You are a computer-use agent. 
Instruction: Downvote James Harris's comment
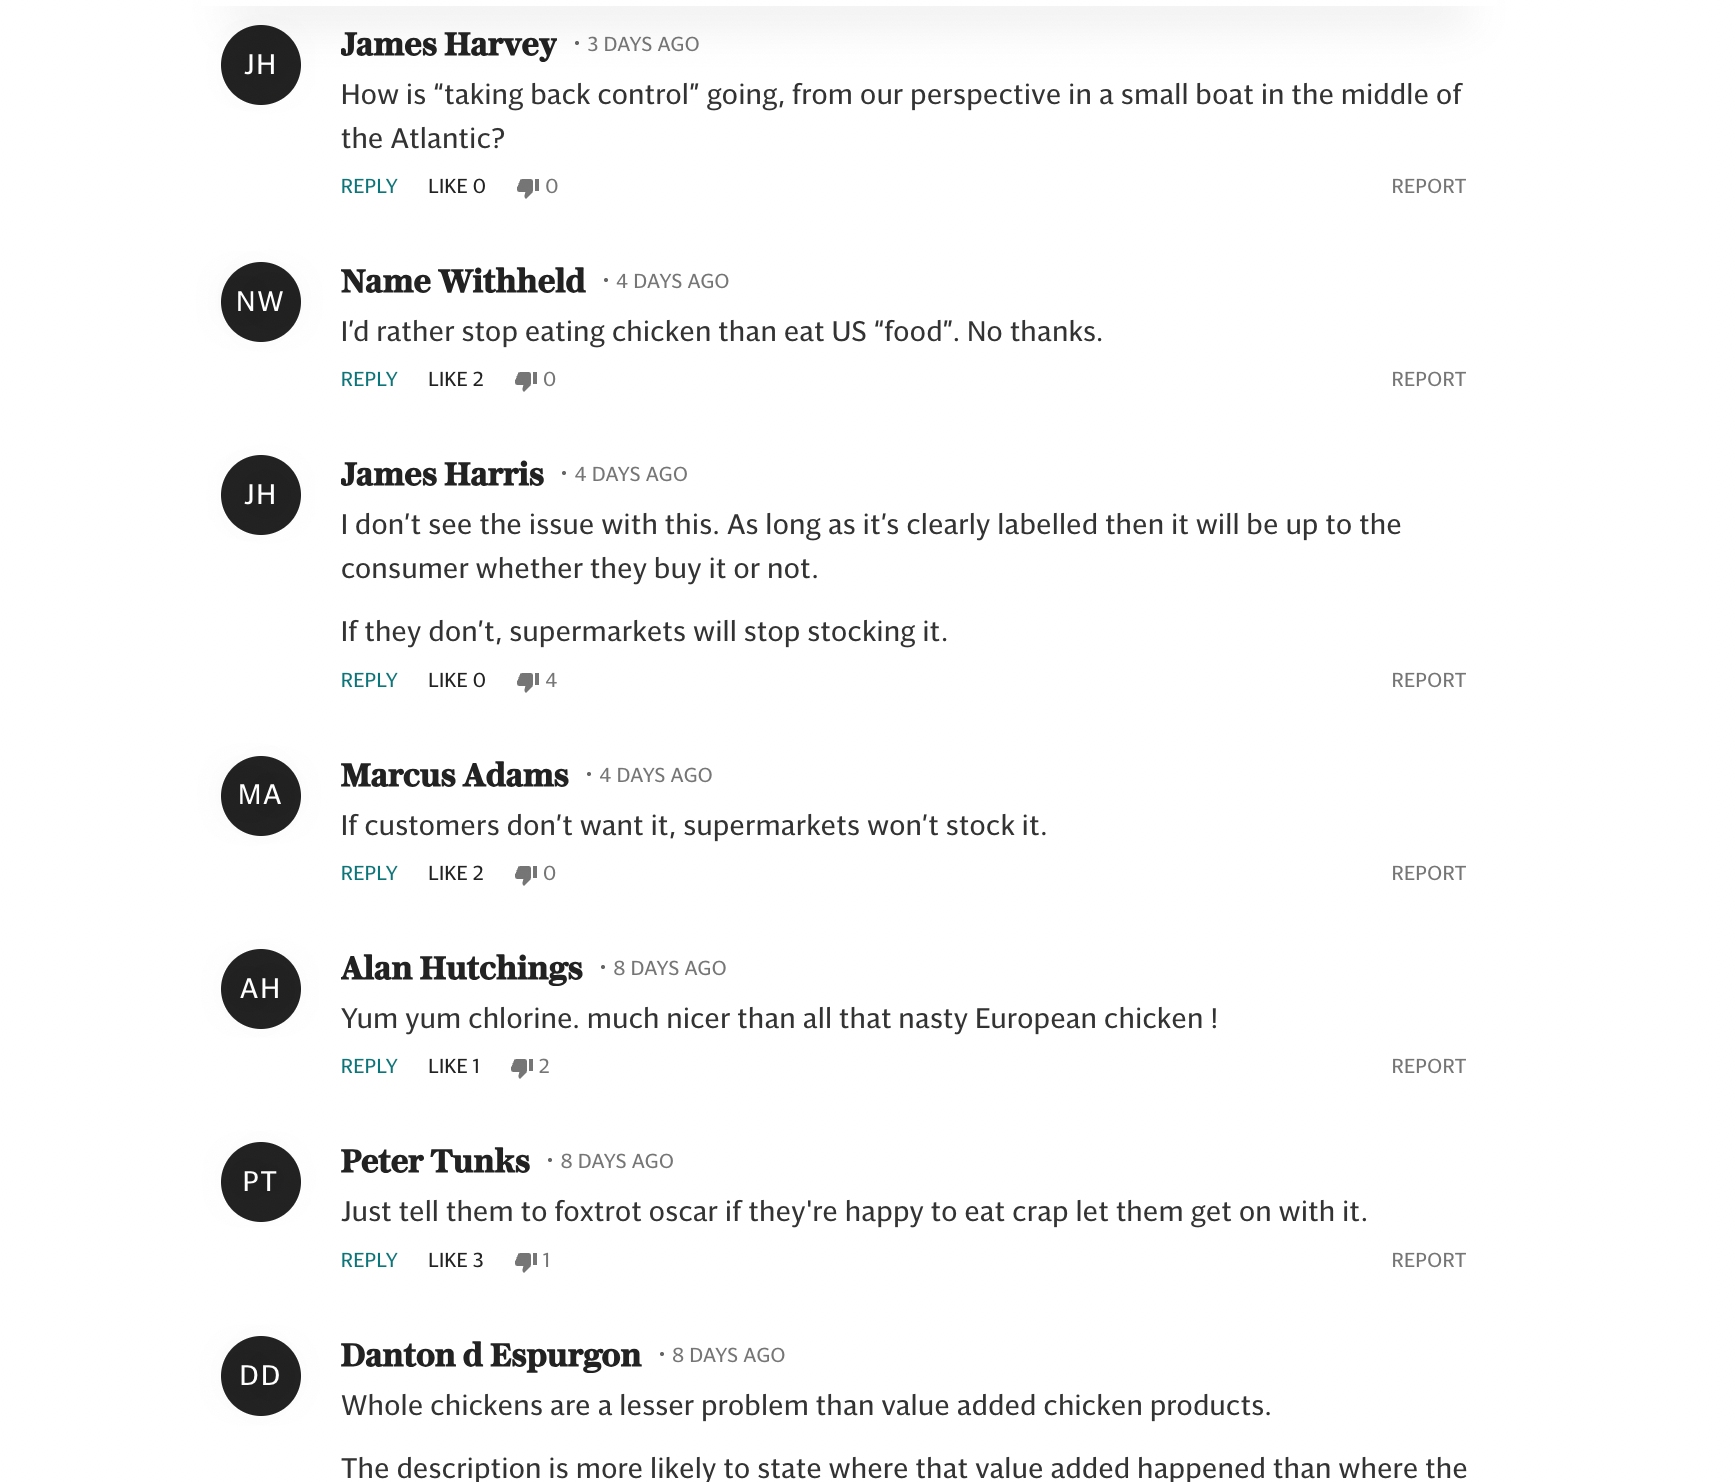(527, 681)
